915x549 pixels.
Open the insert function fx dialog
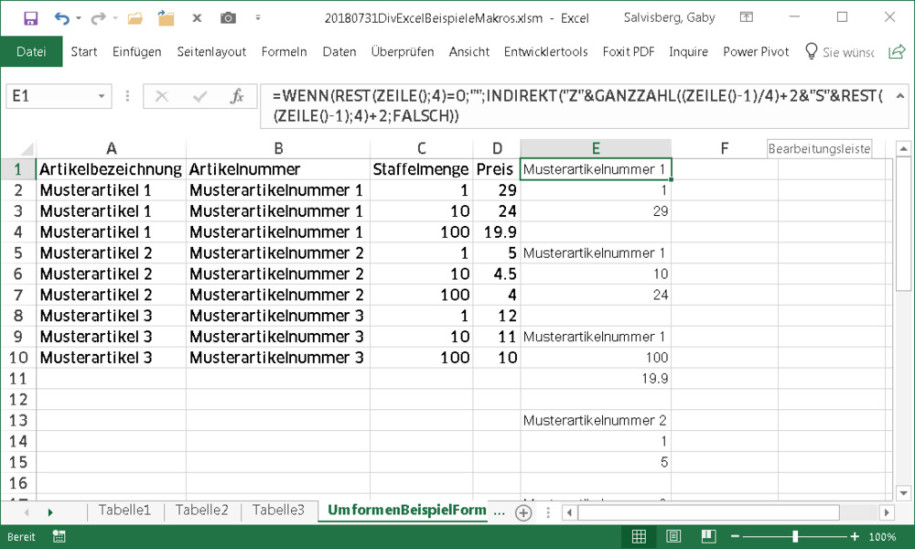click(x=237, y=97)
